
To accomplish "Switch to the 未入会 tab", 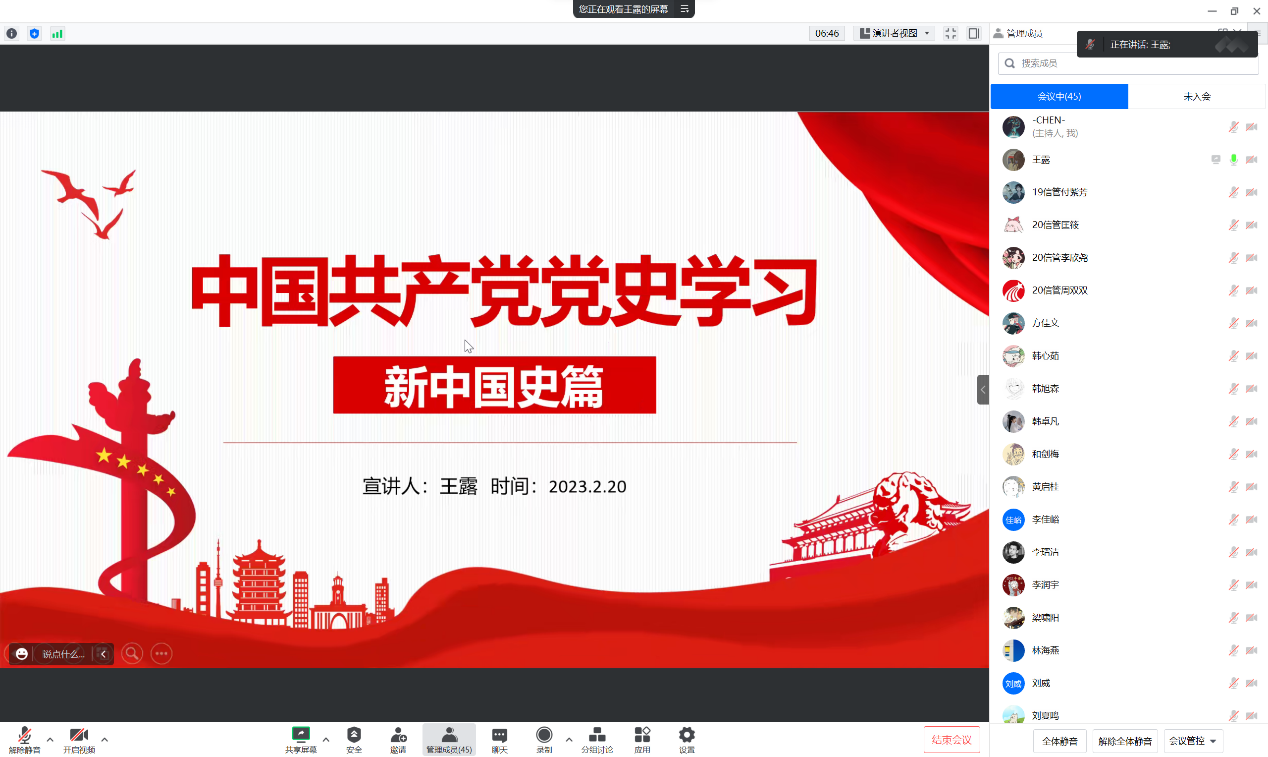I will (1197, 97).
